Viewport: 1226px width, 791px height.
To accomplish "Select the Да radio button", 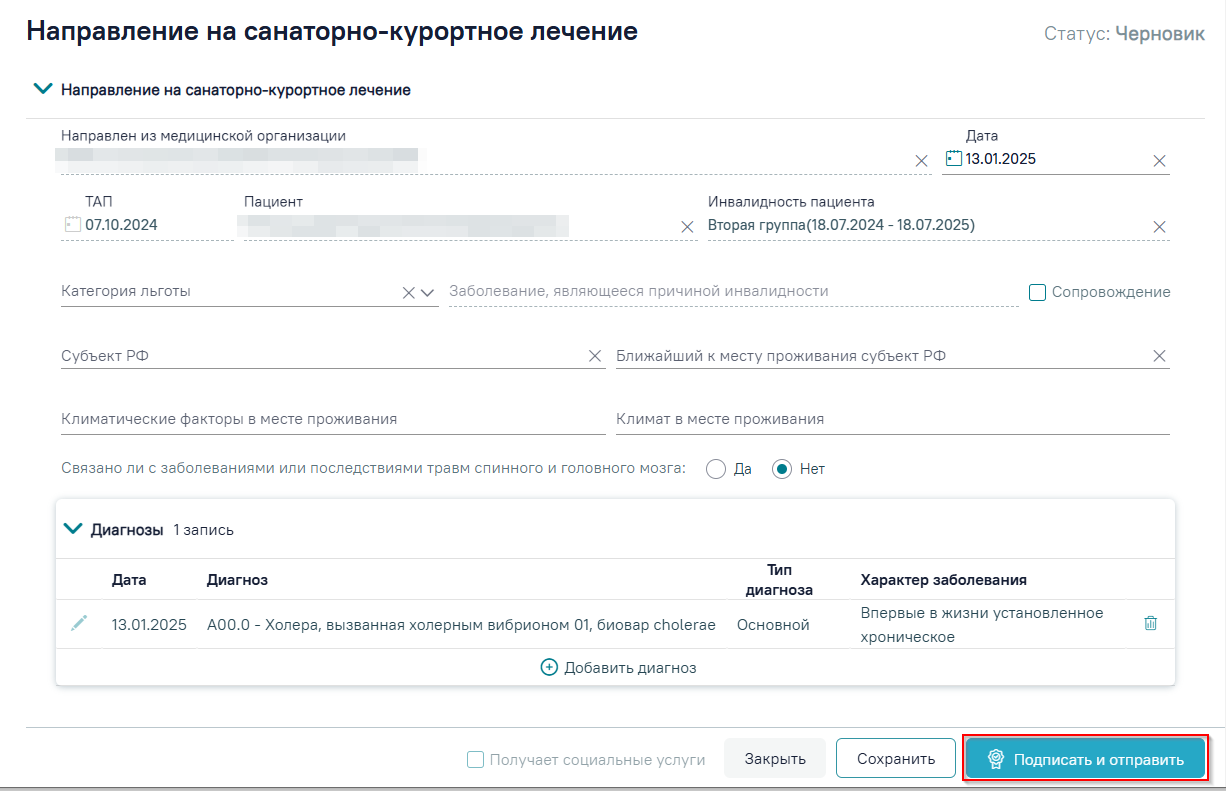I will click(x=715, y=468).
